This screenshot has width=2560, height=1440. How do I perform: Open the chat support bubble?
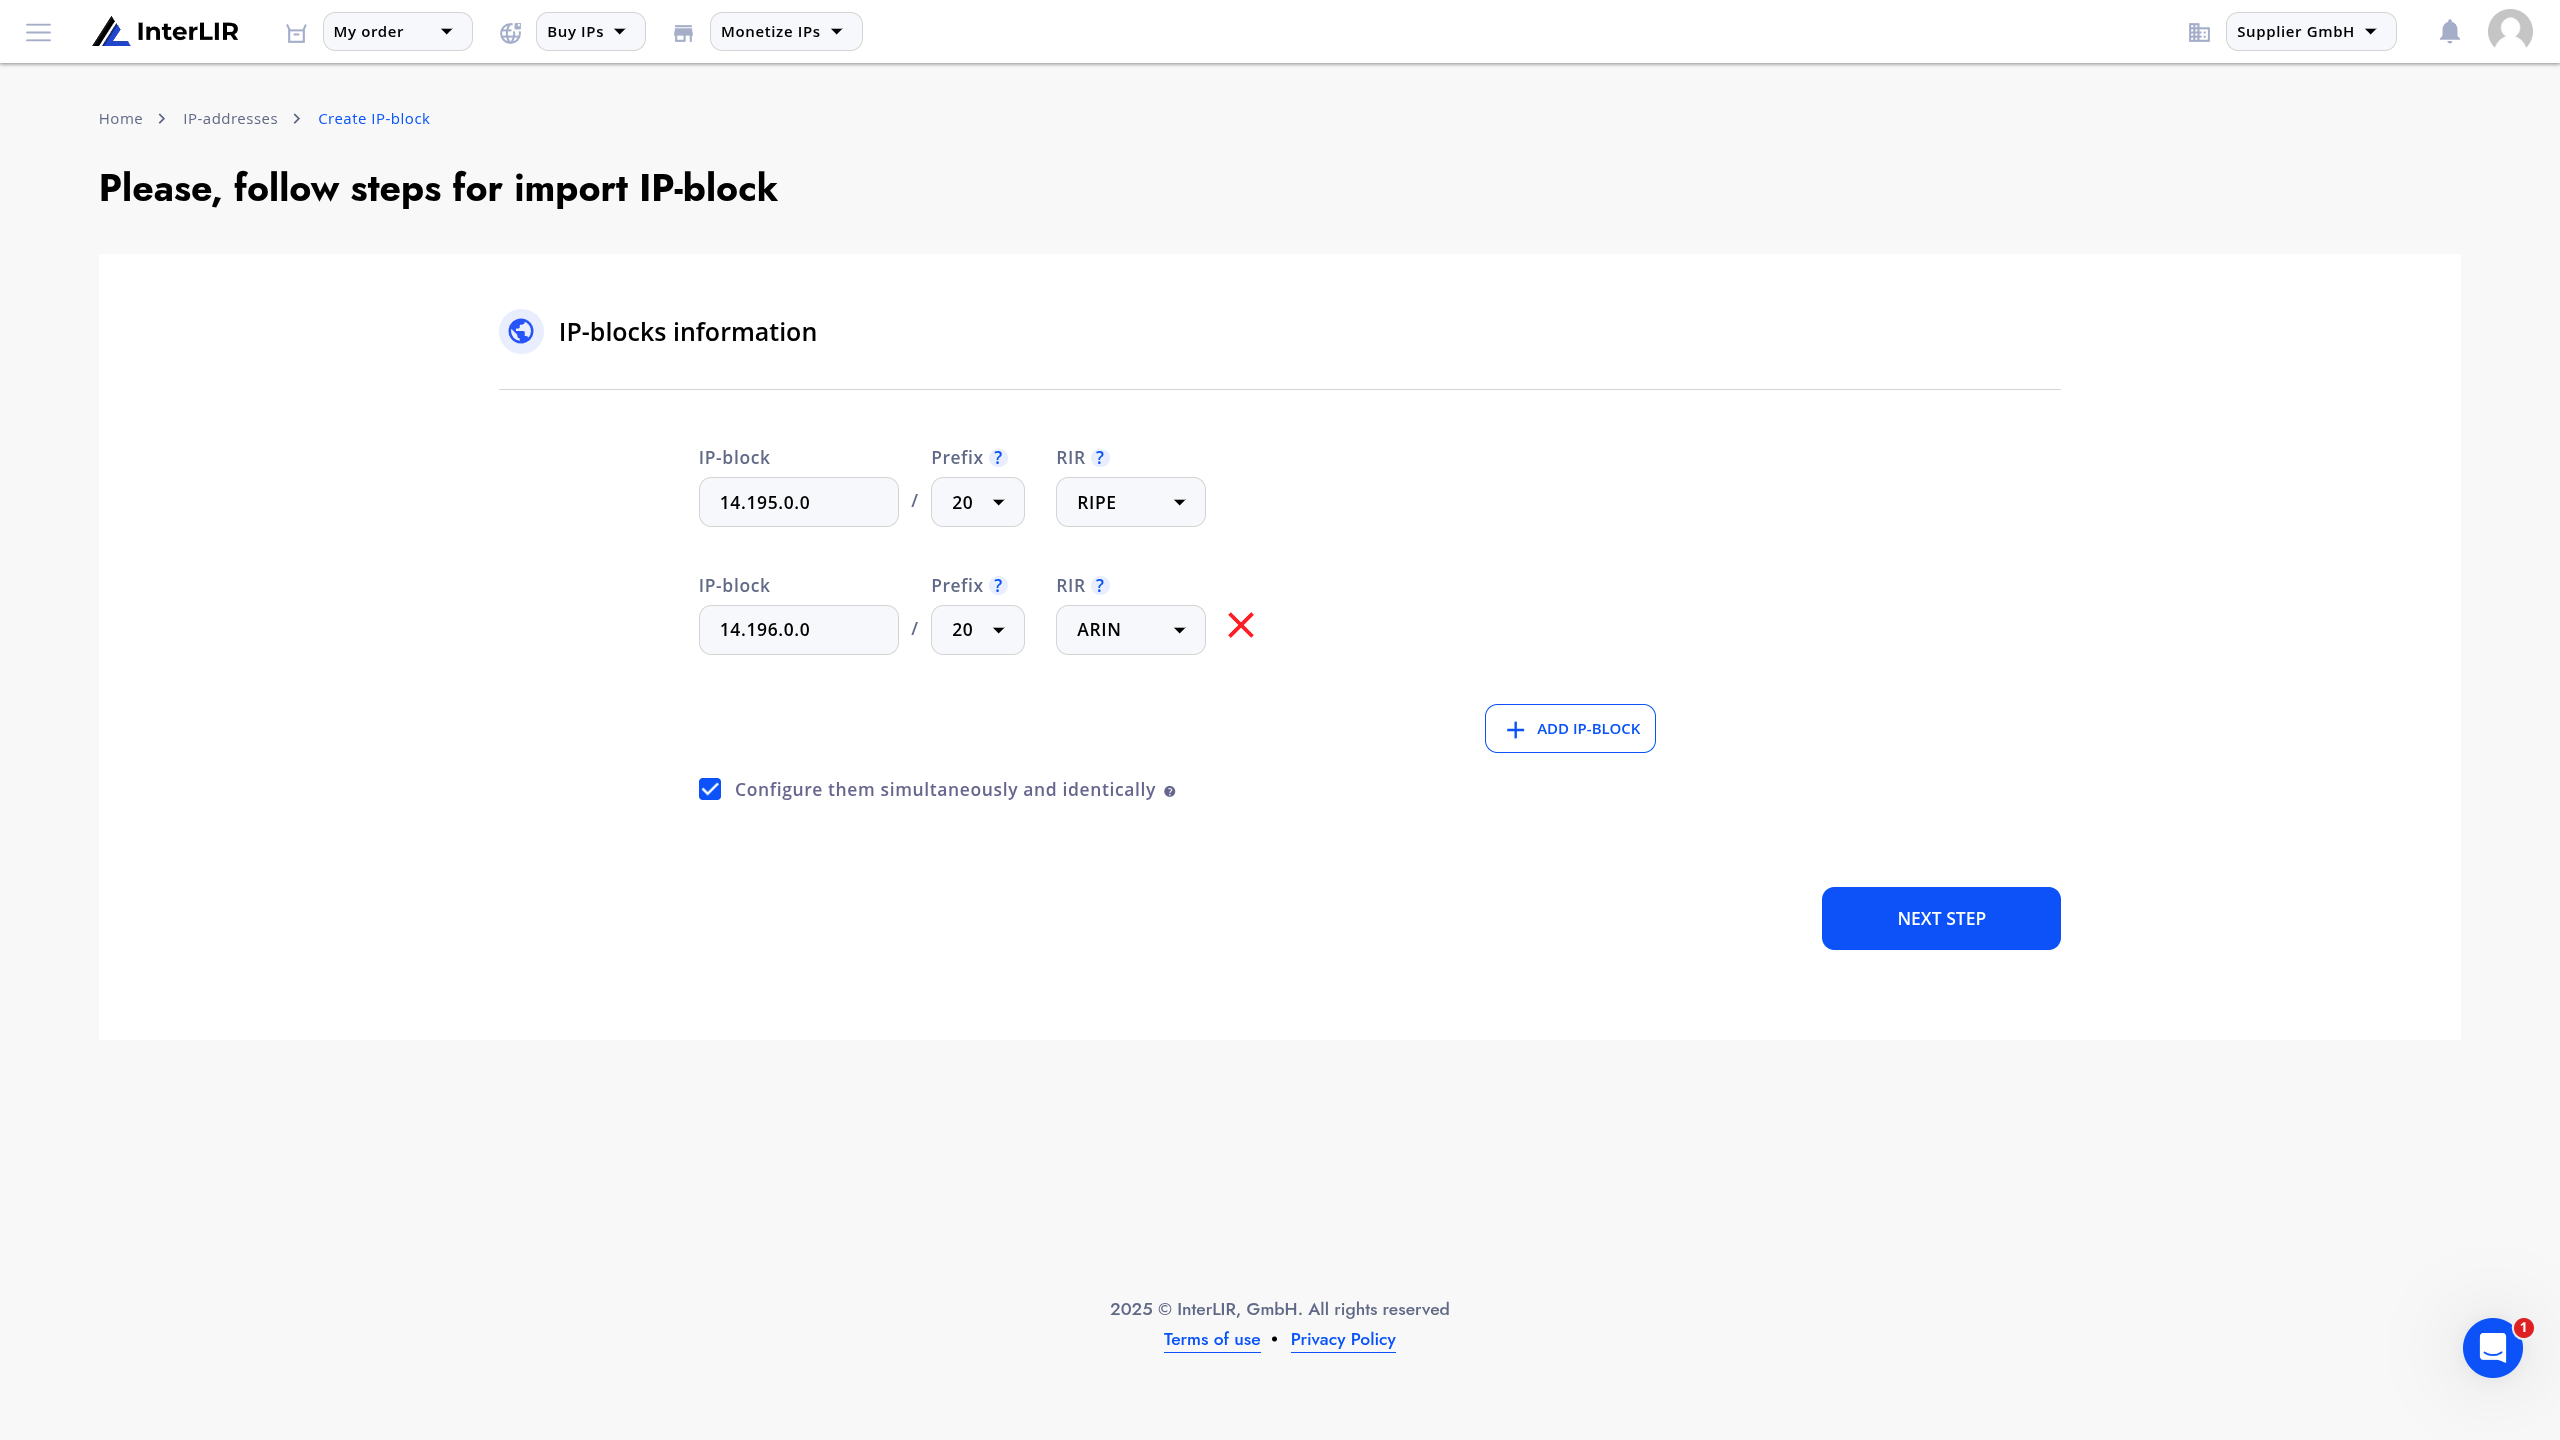click(x=2492, y=1347)
